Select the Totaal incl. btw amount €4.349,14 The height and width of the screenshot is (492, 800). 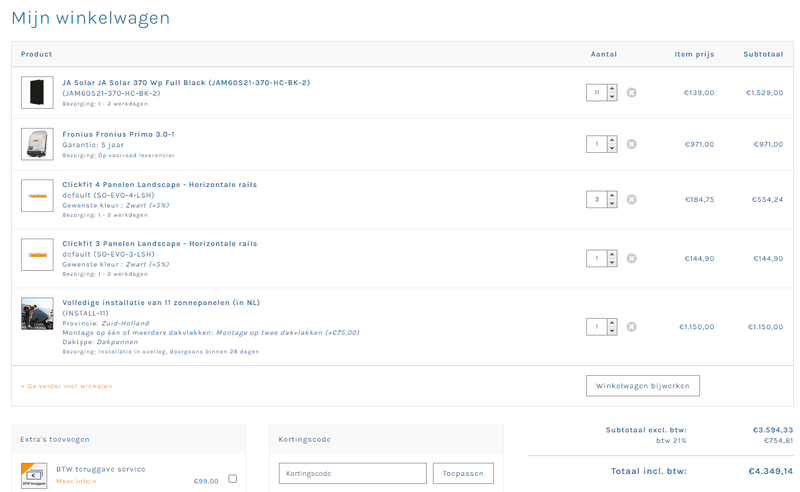point(770,471)
